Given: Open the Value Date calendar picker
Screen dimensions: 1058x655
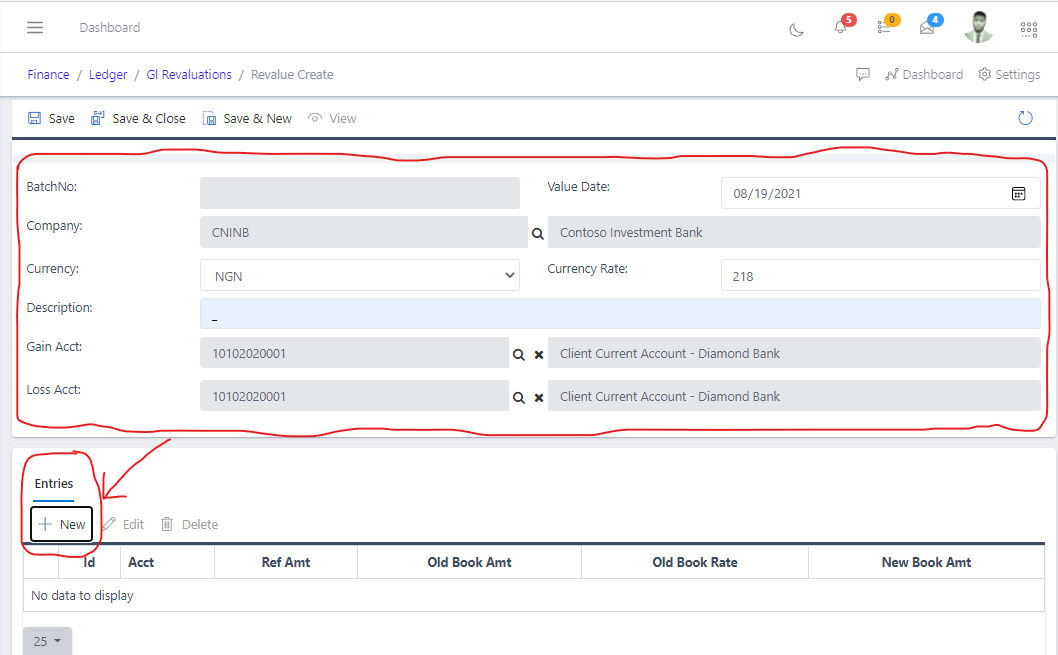Looking at the screenshot, I should 1019,192.
